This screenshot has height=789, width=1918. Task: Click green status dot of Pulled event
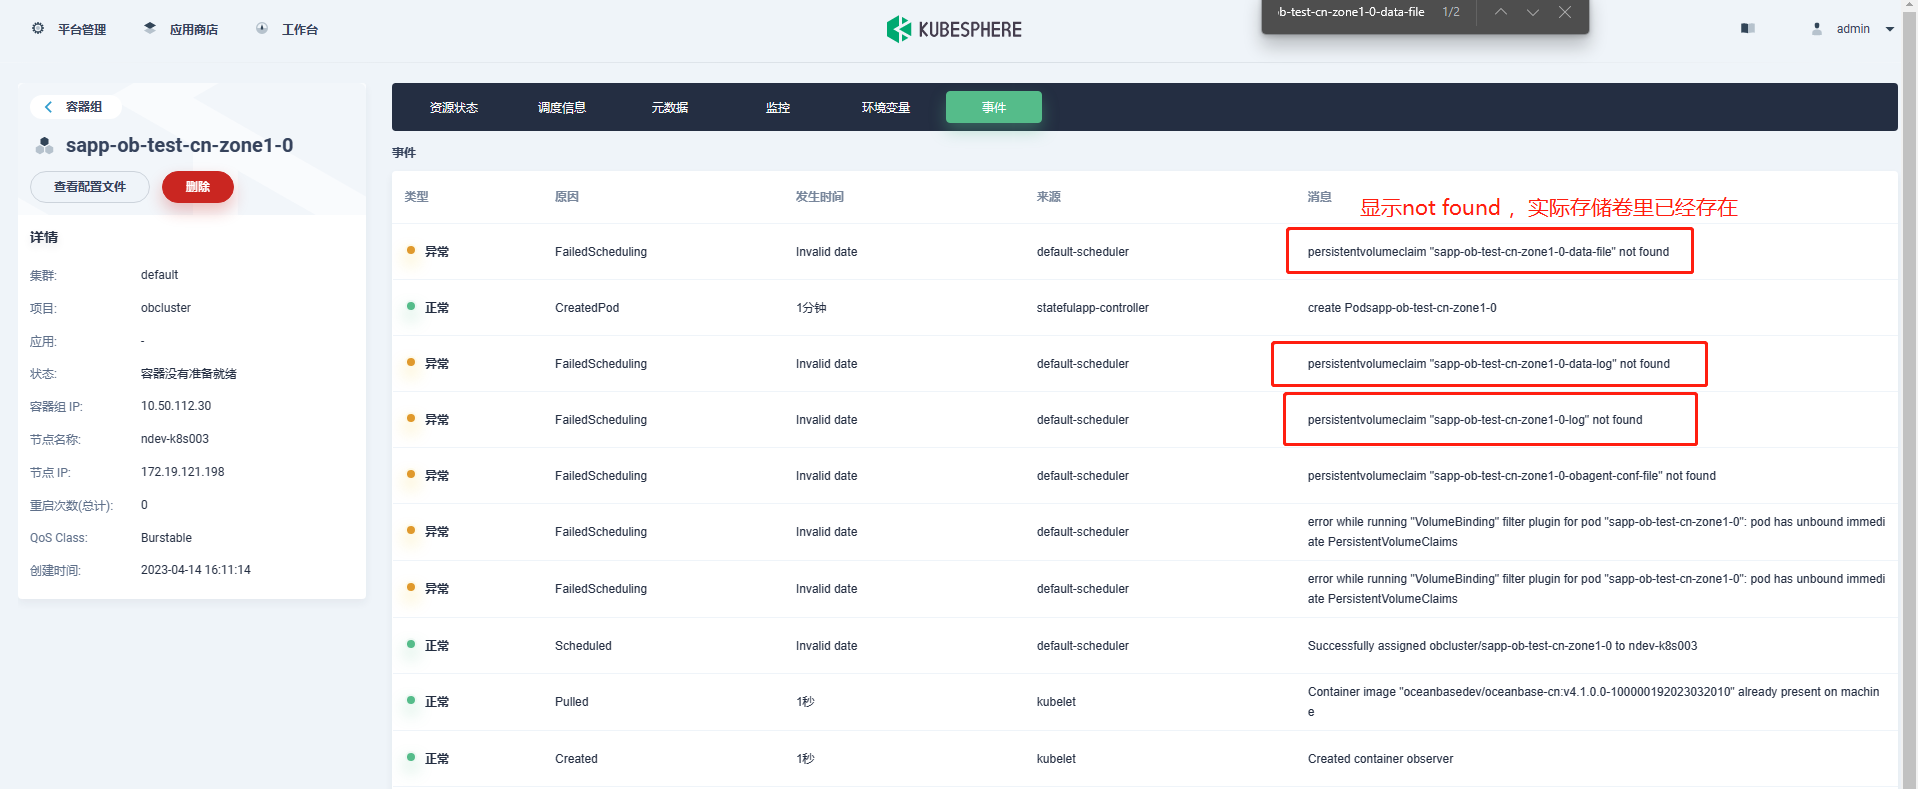(411, 700)
